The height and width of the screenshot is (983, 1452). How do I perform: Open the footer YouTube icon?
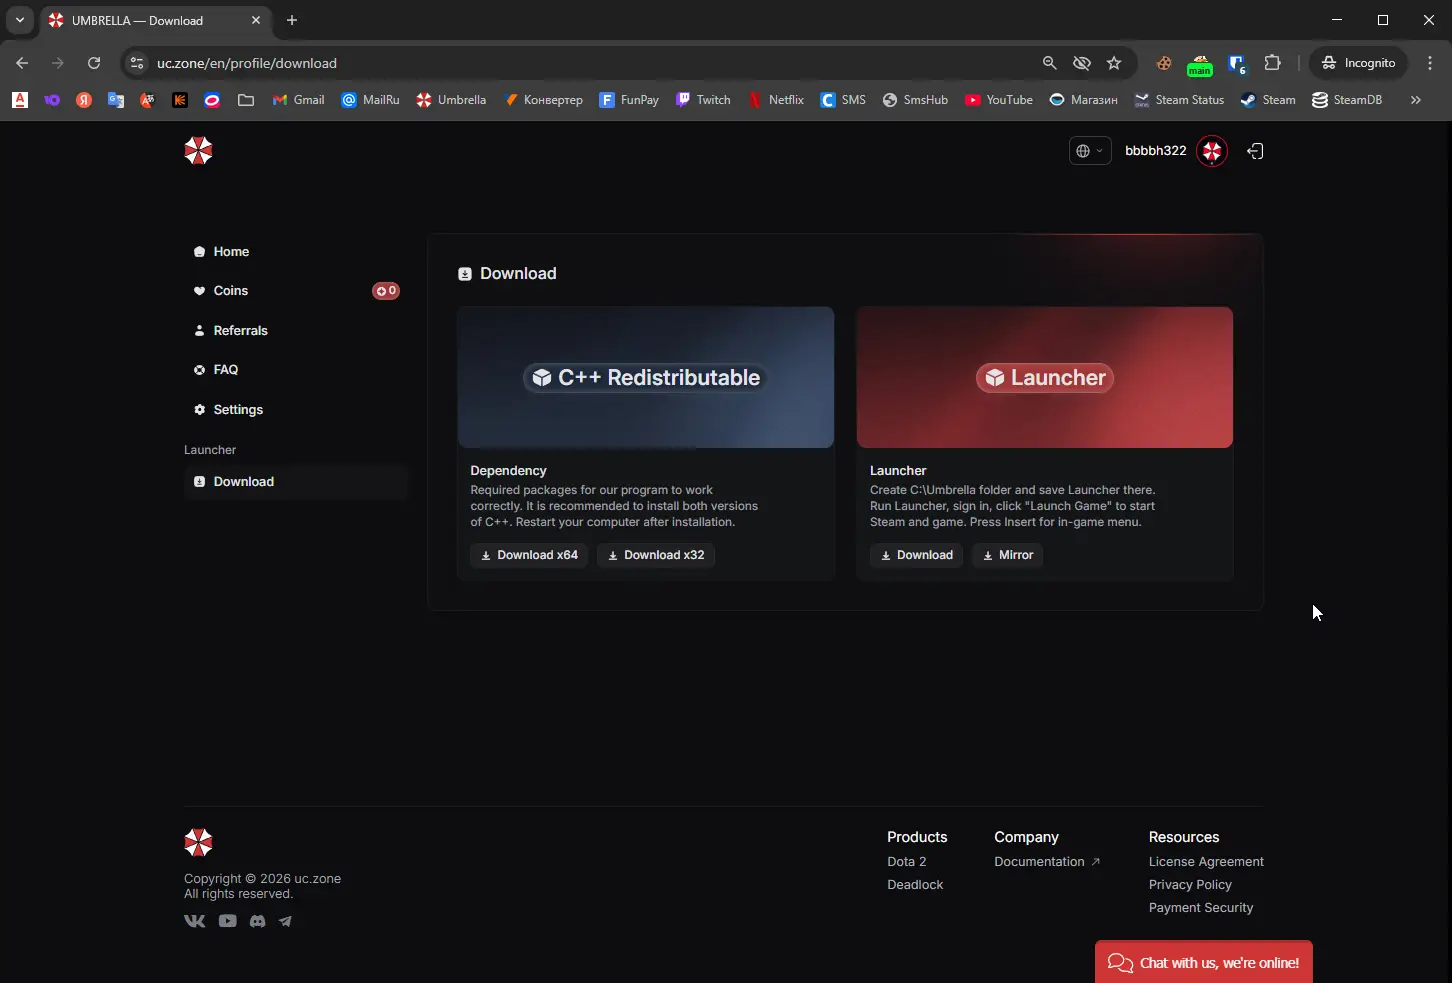click(228, 921)
